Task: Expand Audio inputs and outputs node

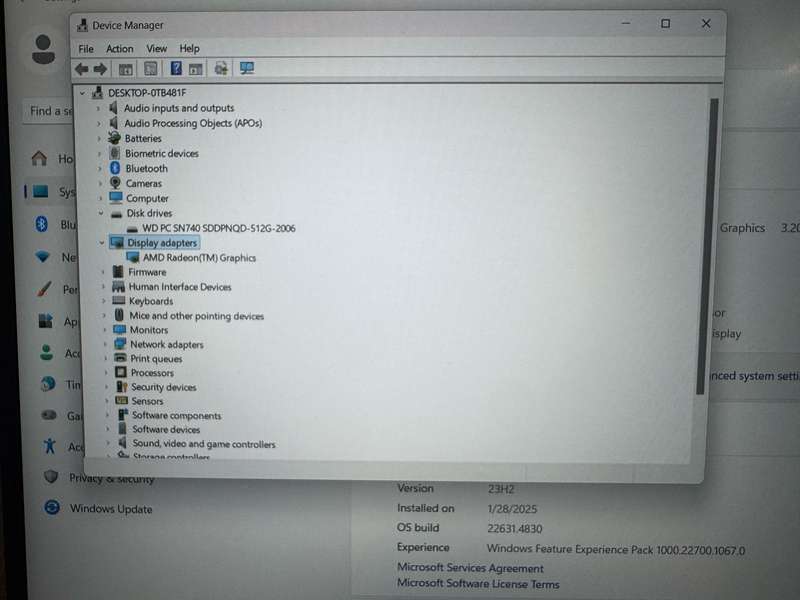Action: tap(98, 108)
